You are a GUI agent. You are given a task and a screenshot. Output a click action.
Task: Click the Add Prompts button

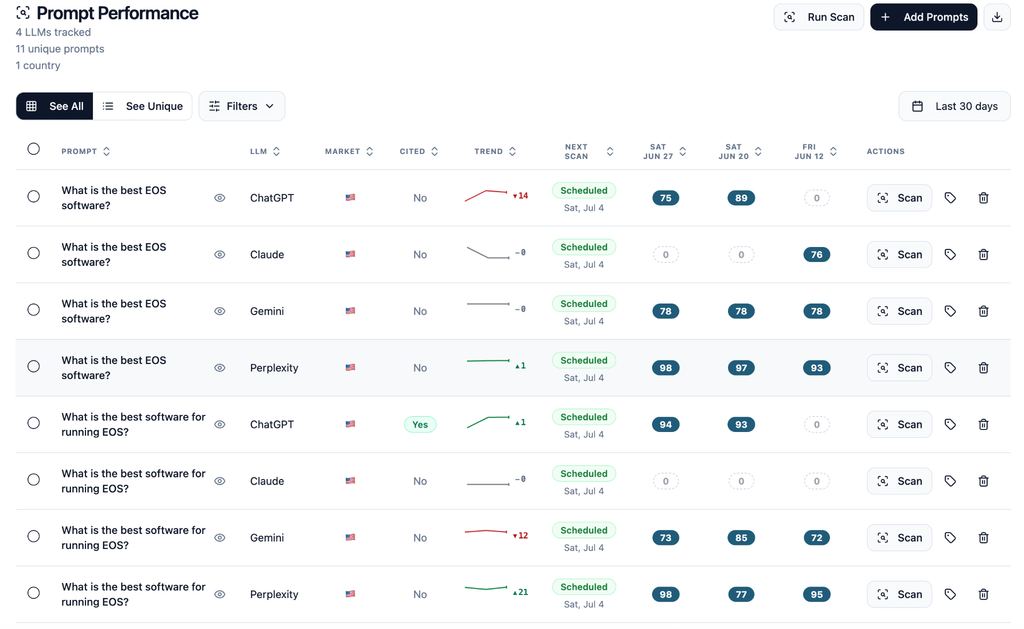point(923,17)
